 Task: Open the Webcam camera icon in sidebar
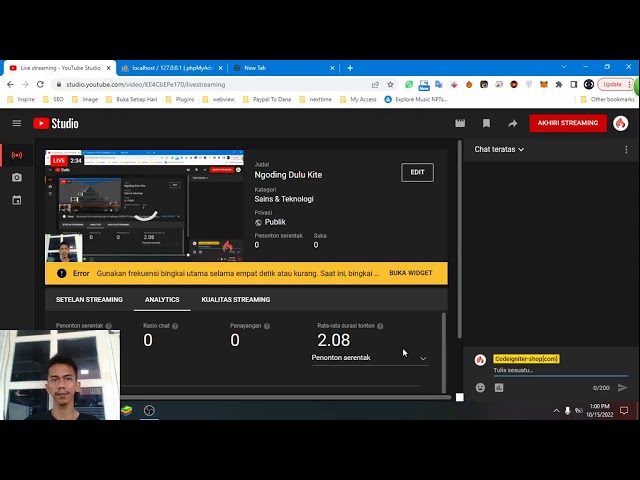17,178
